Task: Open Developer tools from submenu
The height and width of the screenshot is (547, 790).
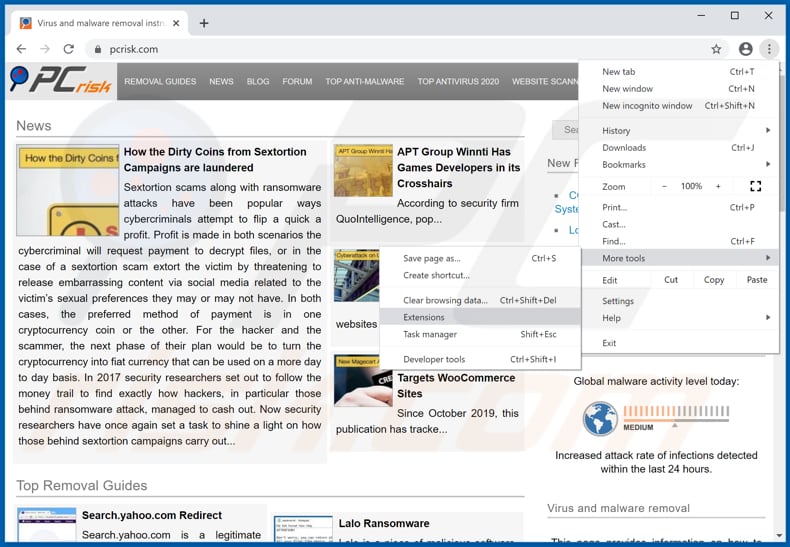Action: tap(480, 359)
